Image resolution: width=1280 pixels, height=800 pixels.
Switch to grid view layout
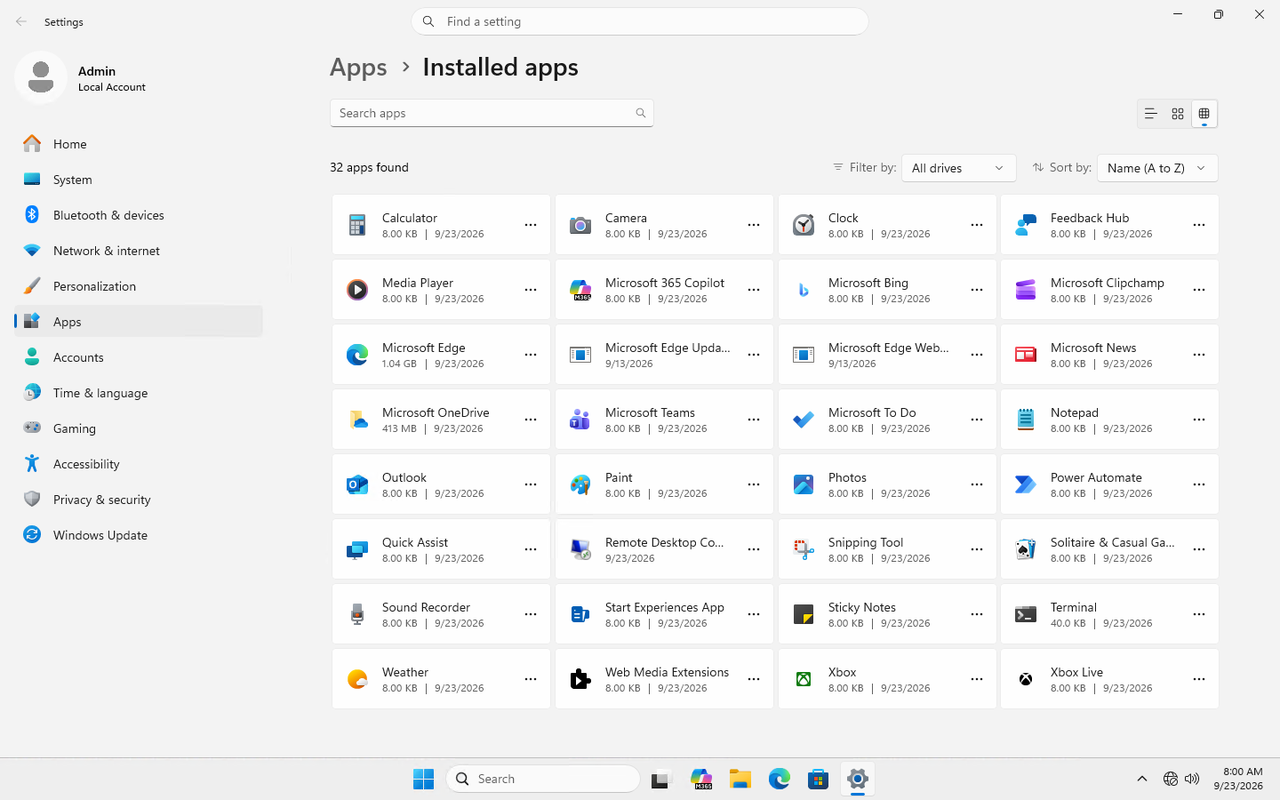1178,114
